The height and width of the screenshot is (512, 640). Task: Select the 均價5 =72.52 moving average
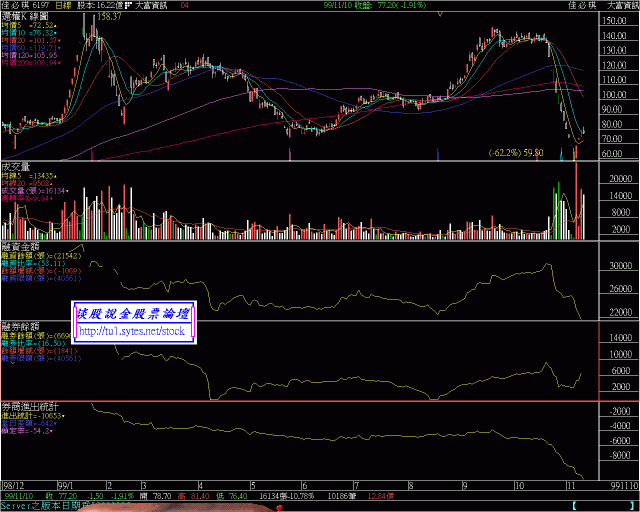point(29,25)
